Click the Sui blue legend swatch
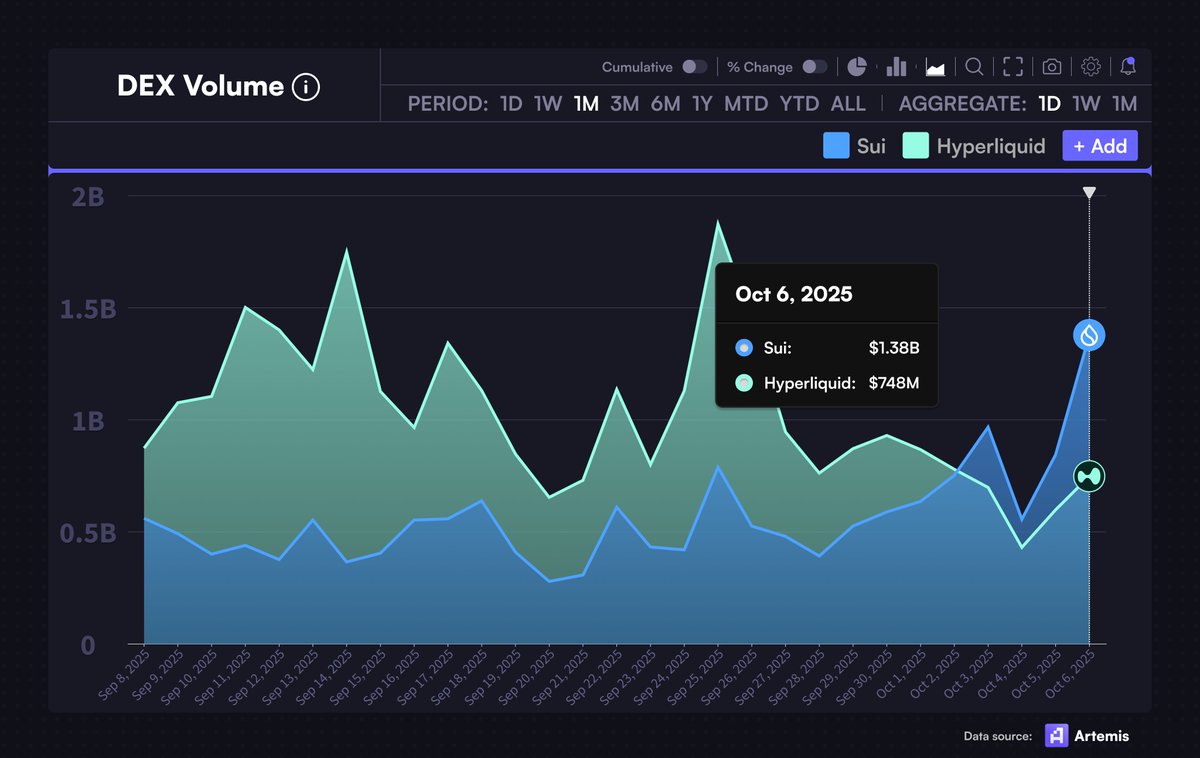This screenshot has width=1200, height=758. pyautogui.click(x=836, y=146)
